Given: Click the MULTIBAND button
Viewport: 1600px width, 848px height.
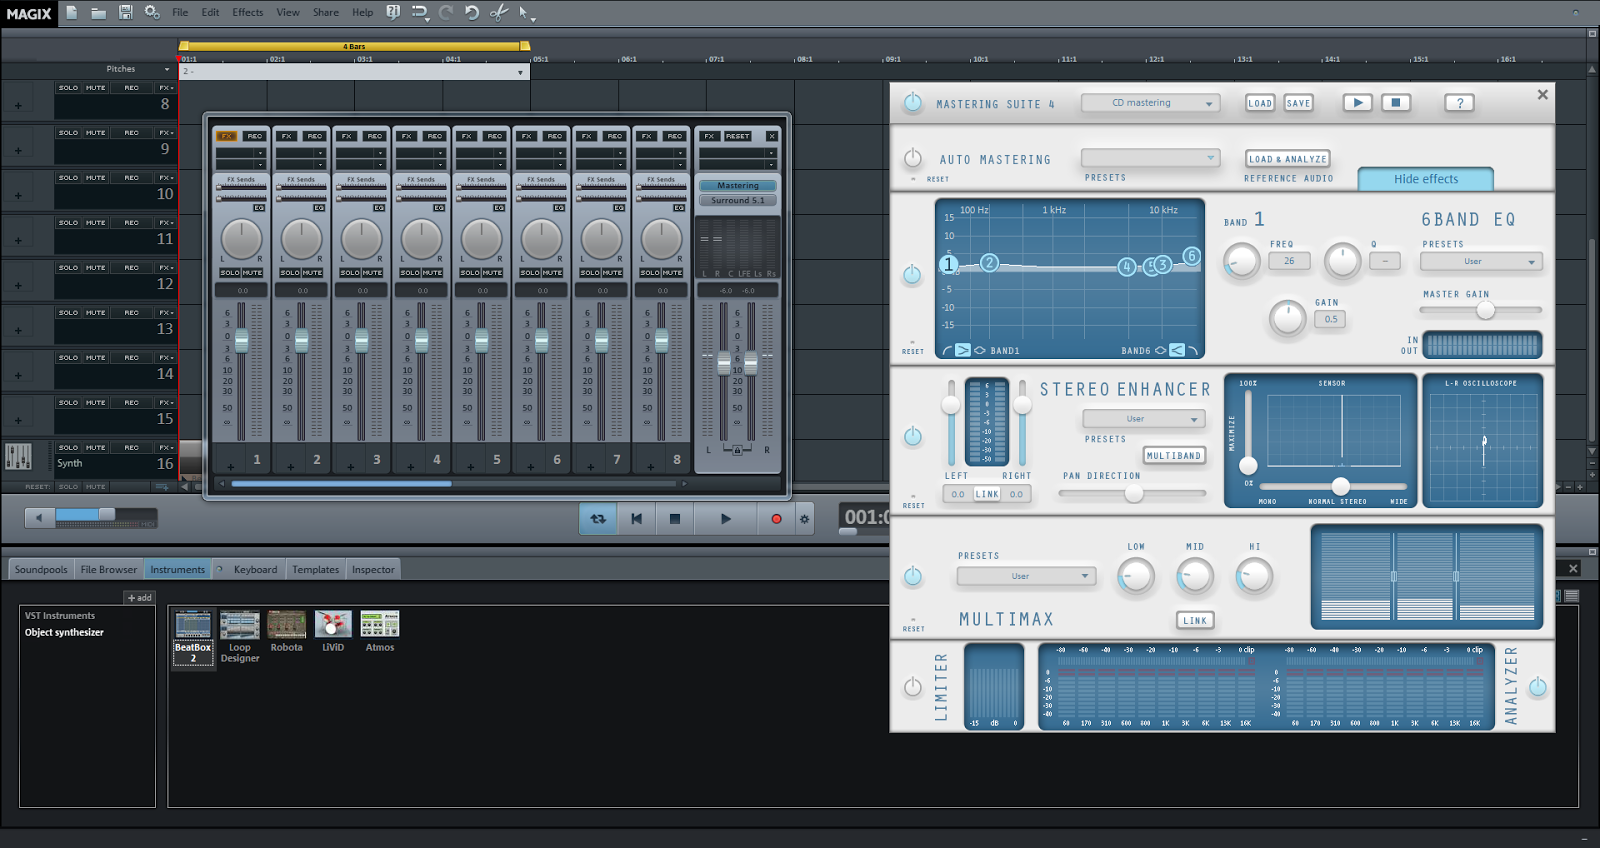Looking at the screenshot, I should [x=1174, y=455].
